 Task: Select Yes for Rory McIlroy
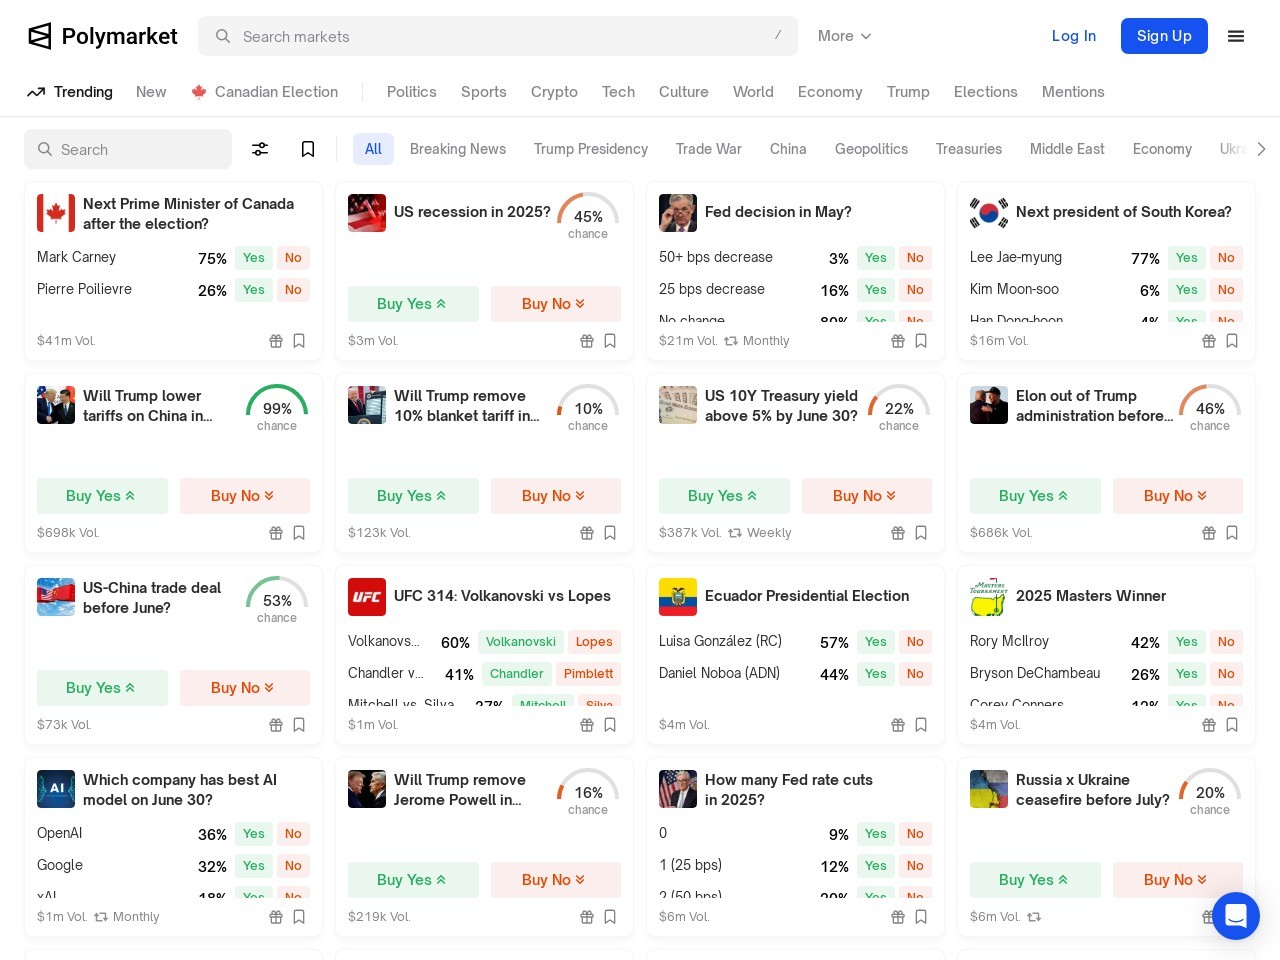click(x=1187, y=642)
